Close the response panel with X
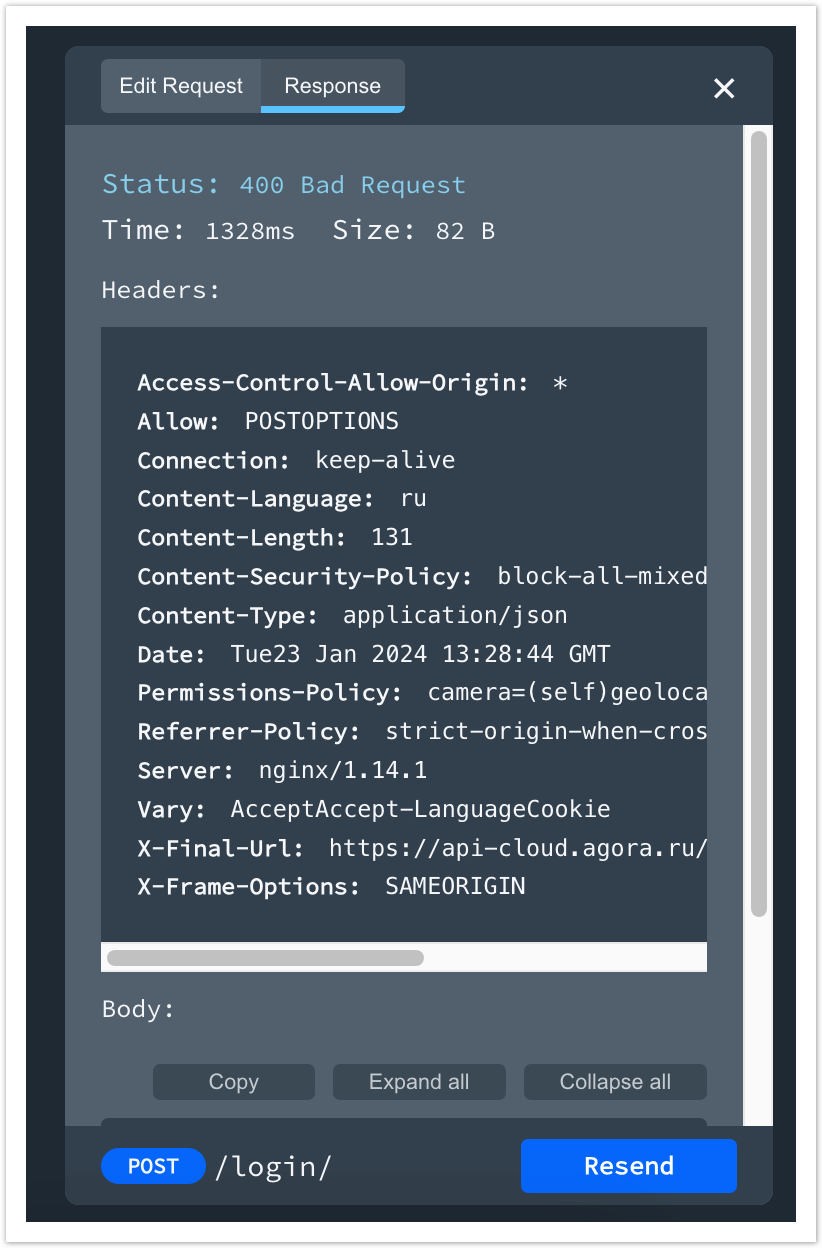Screen dimensions: 822x1248 724,88
